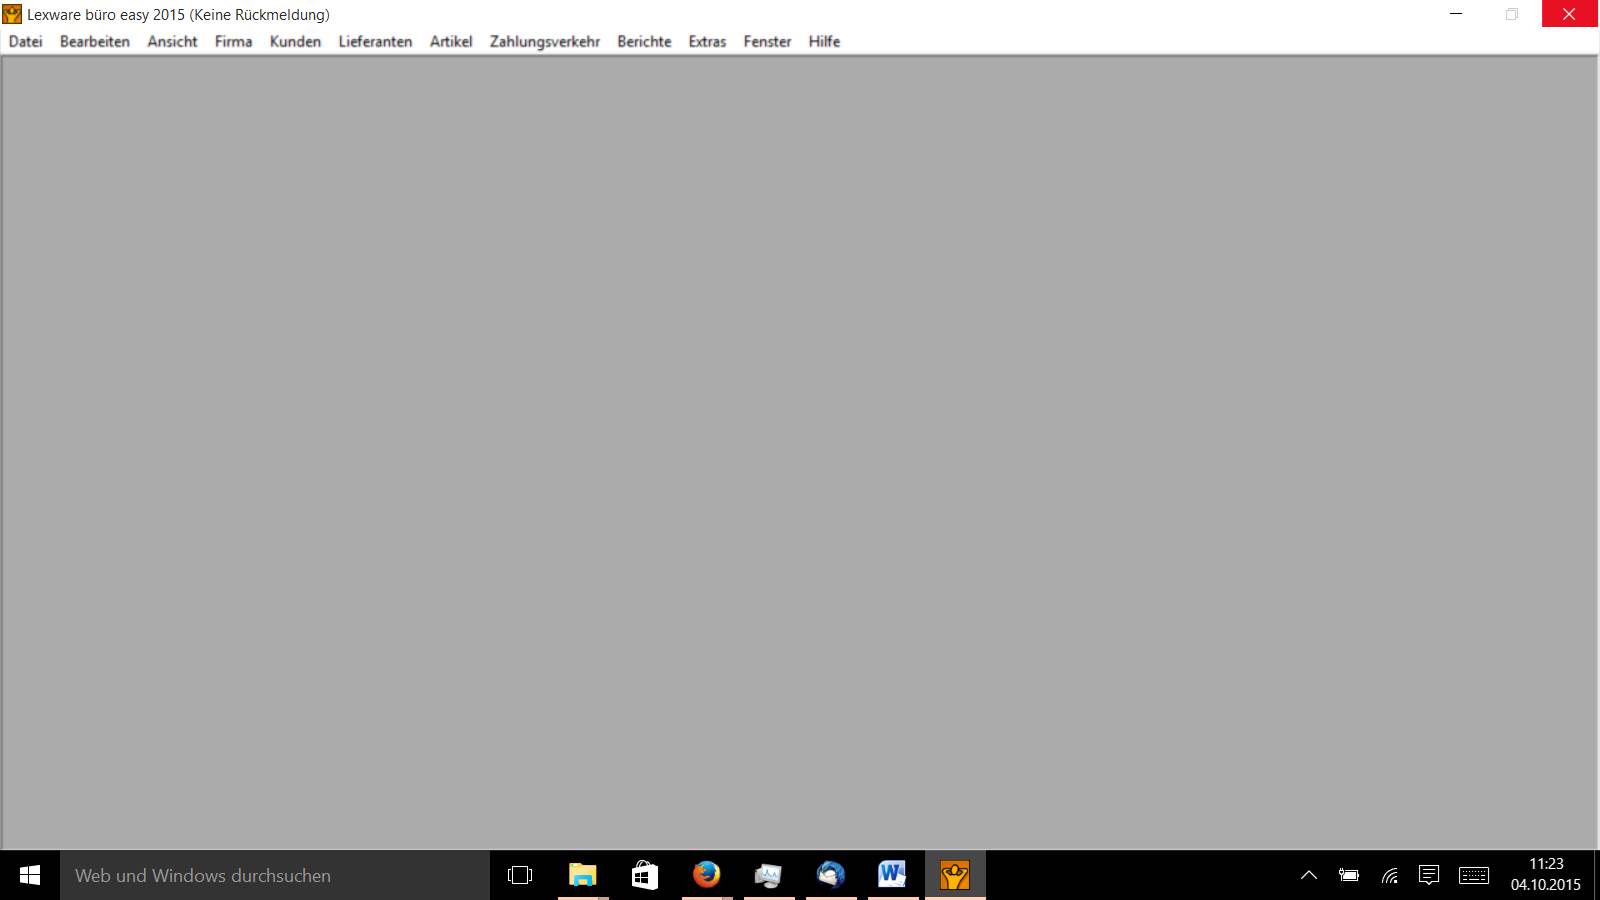Image resolution: width=1600 pixels, height=900 pixels.
Task: Open the Zahlungsverkehr menu
Action: point(545,41)
